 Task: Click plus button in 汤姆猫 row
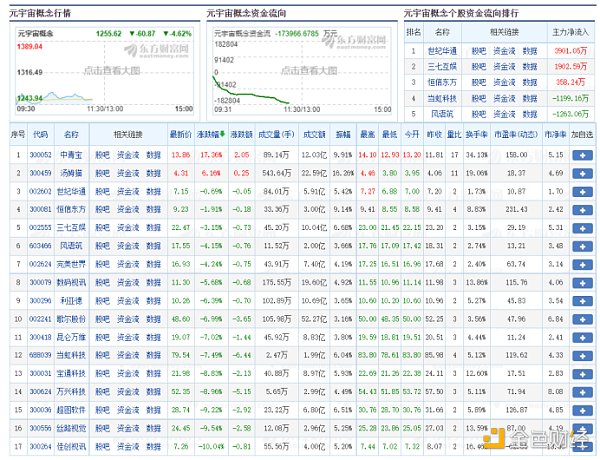[x=582, y=173]
